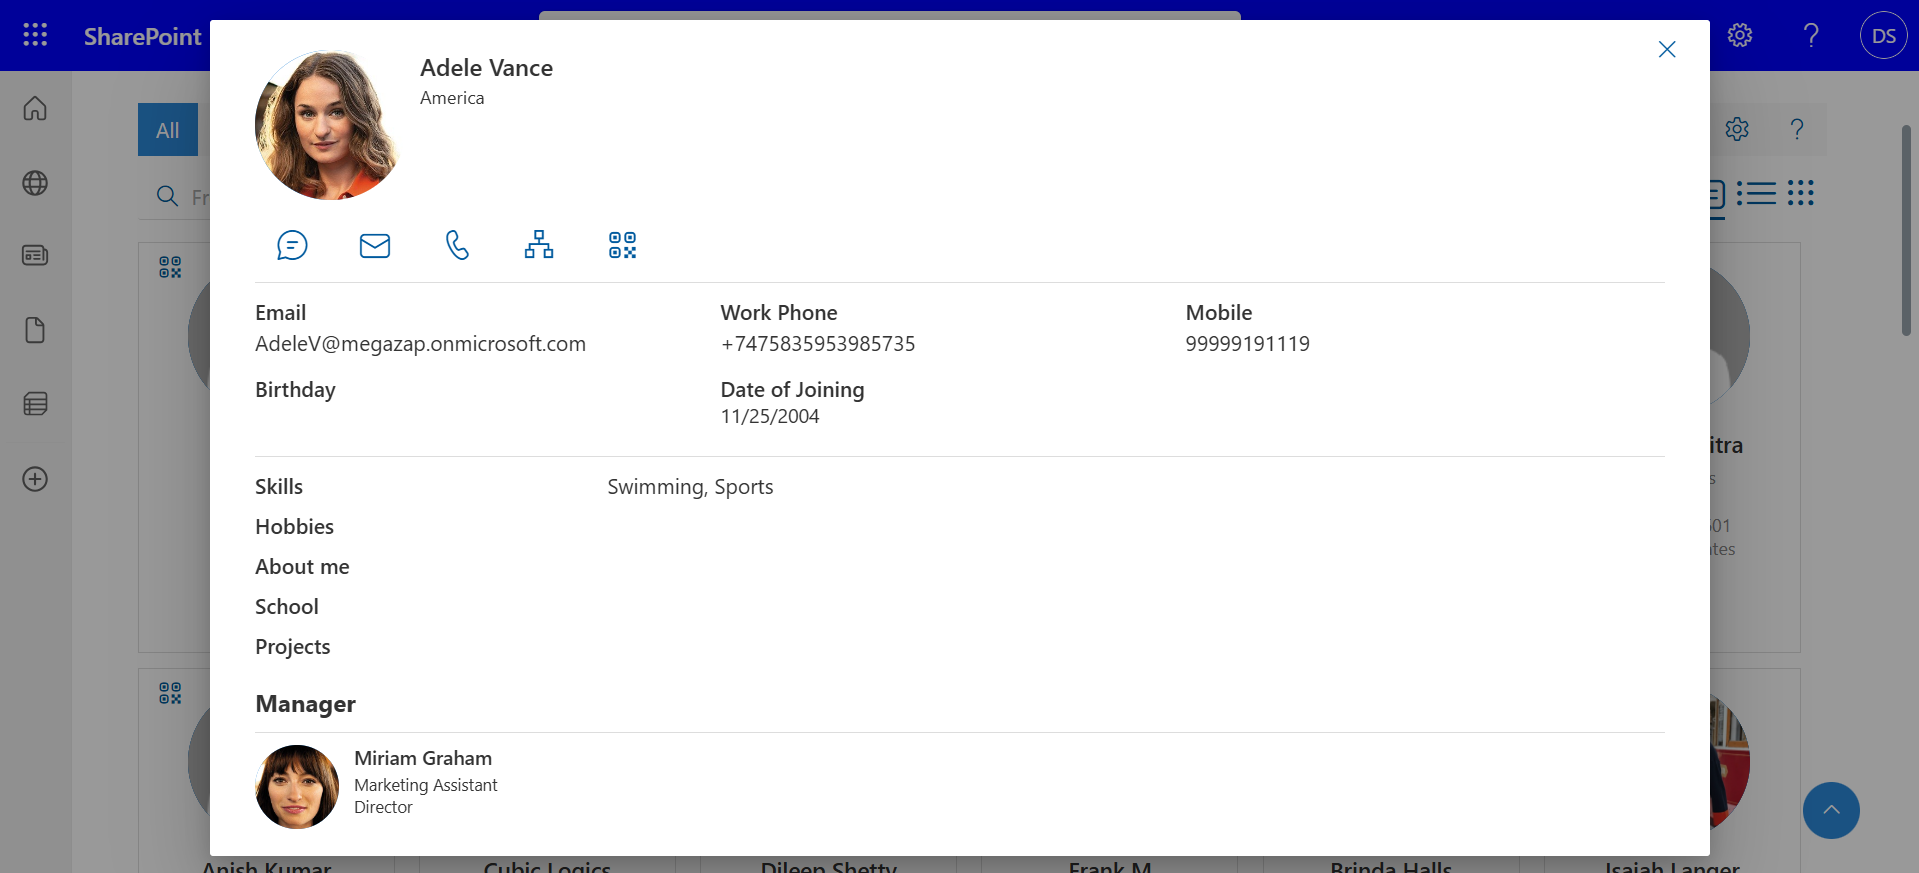This screenshot has height=873, width=1919.
Task: Open the lists icon in the left rail
Action: tap(35, 404)
